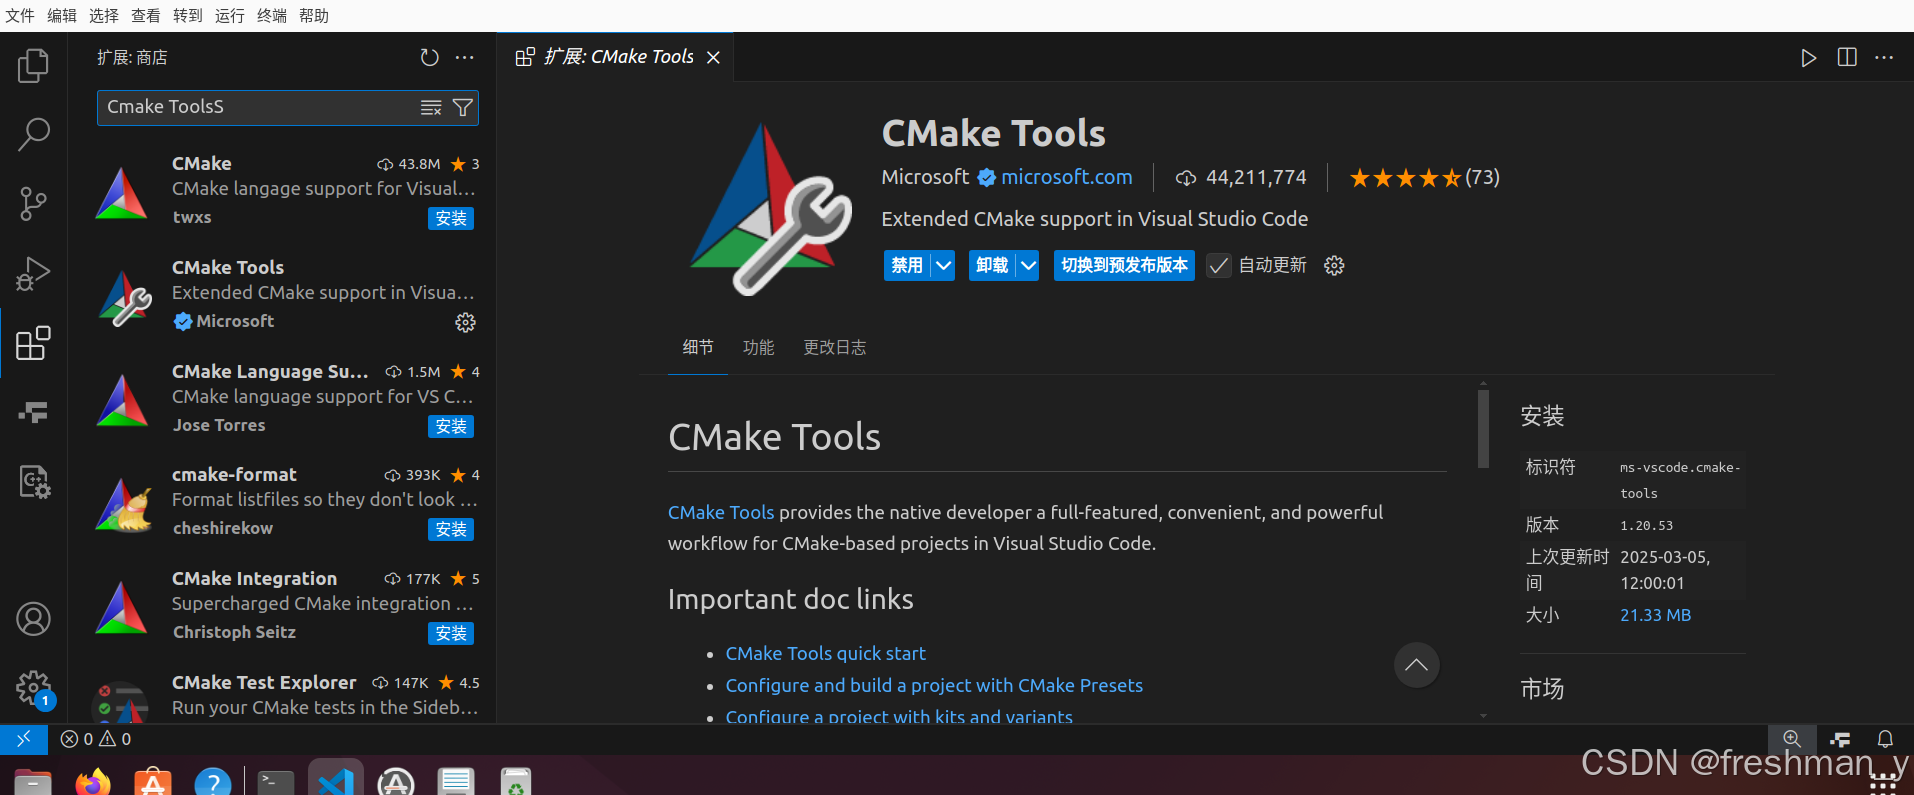Viewport: 1914px width, 795px height.
Task: Click the extension details scrollbar
Action: [x=1483, y=428]
